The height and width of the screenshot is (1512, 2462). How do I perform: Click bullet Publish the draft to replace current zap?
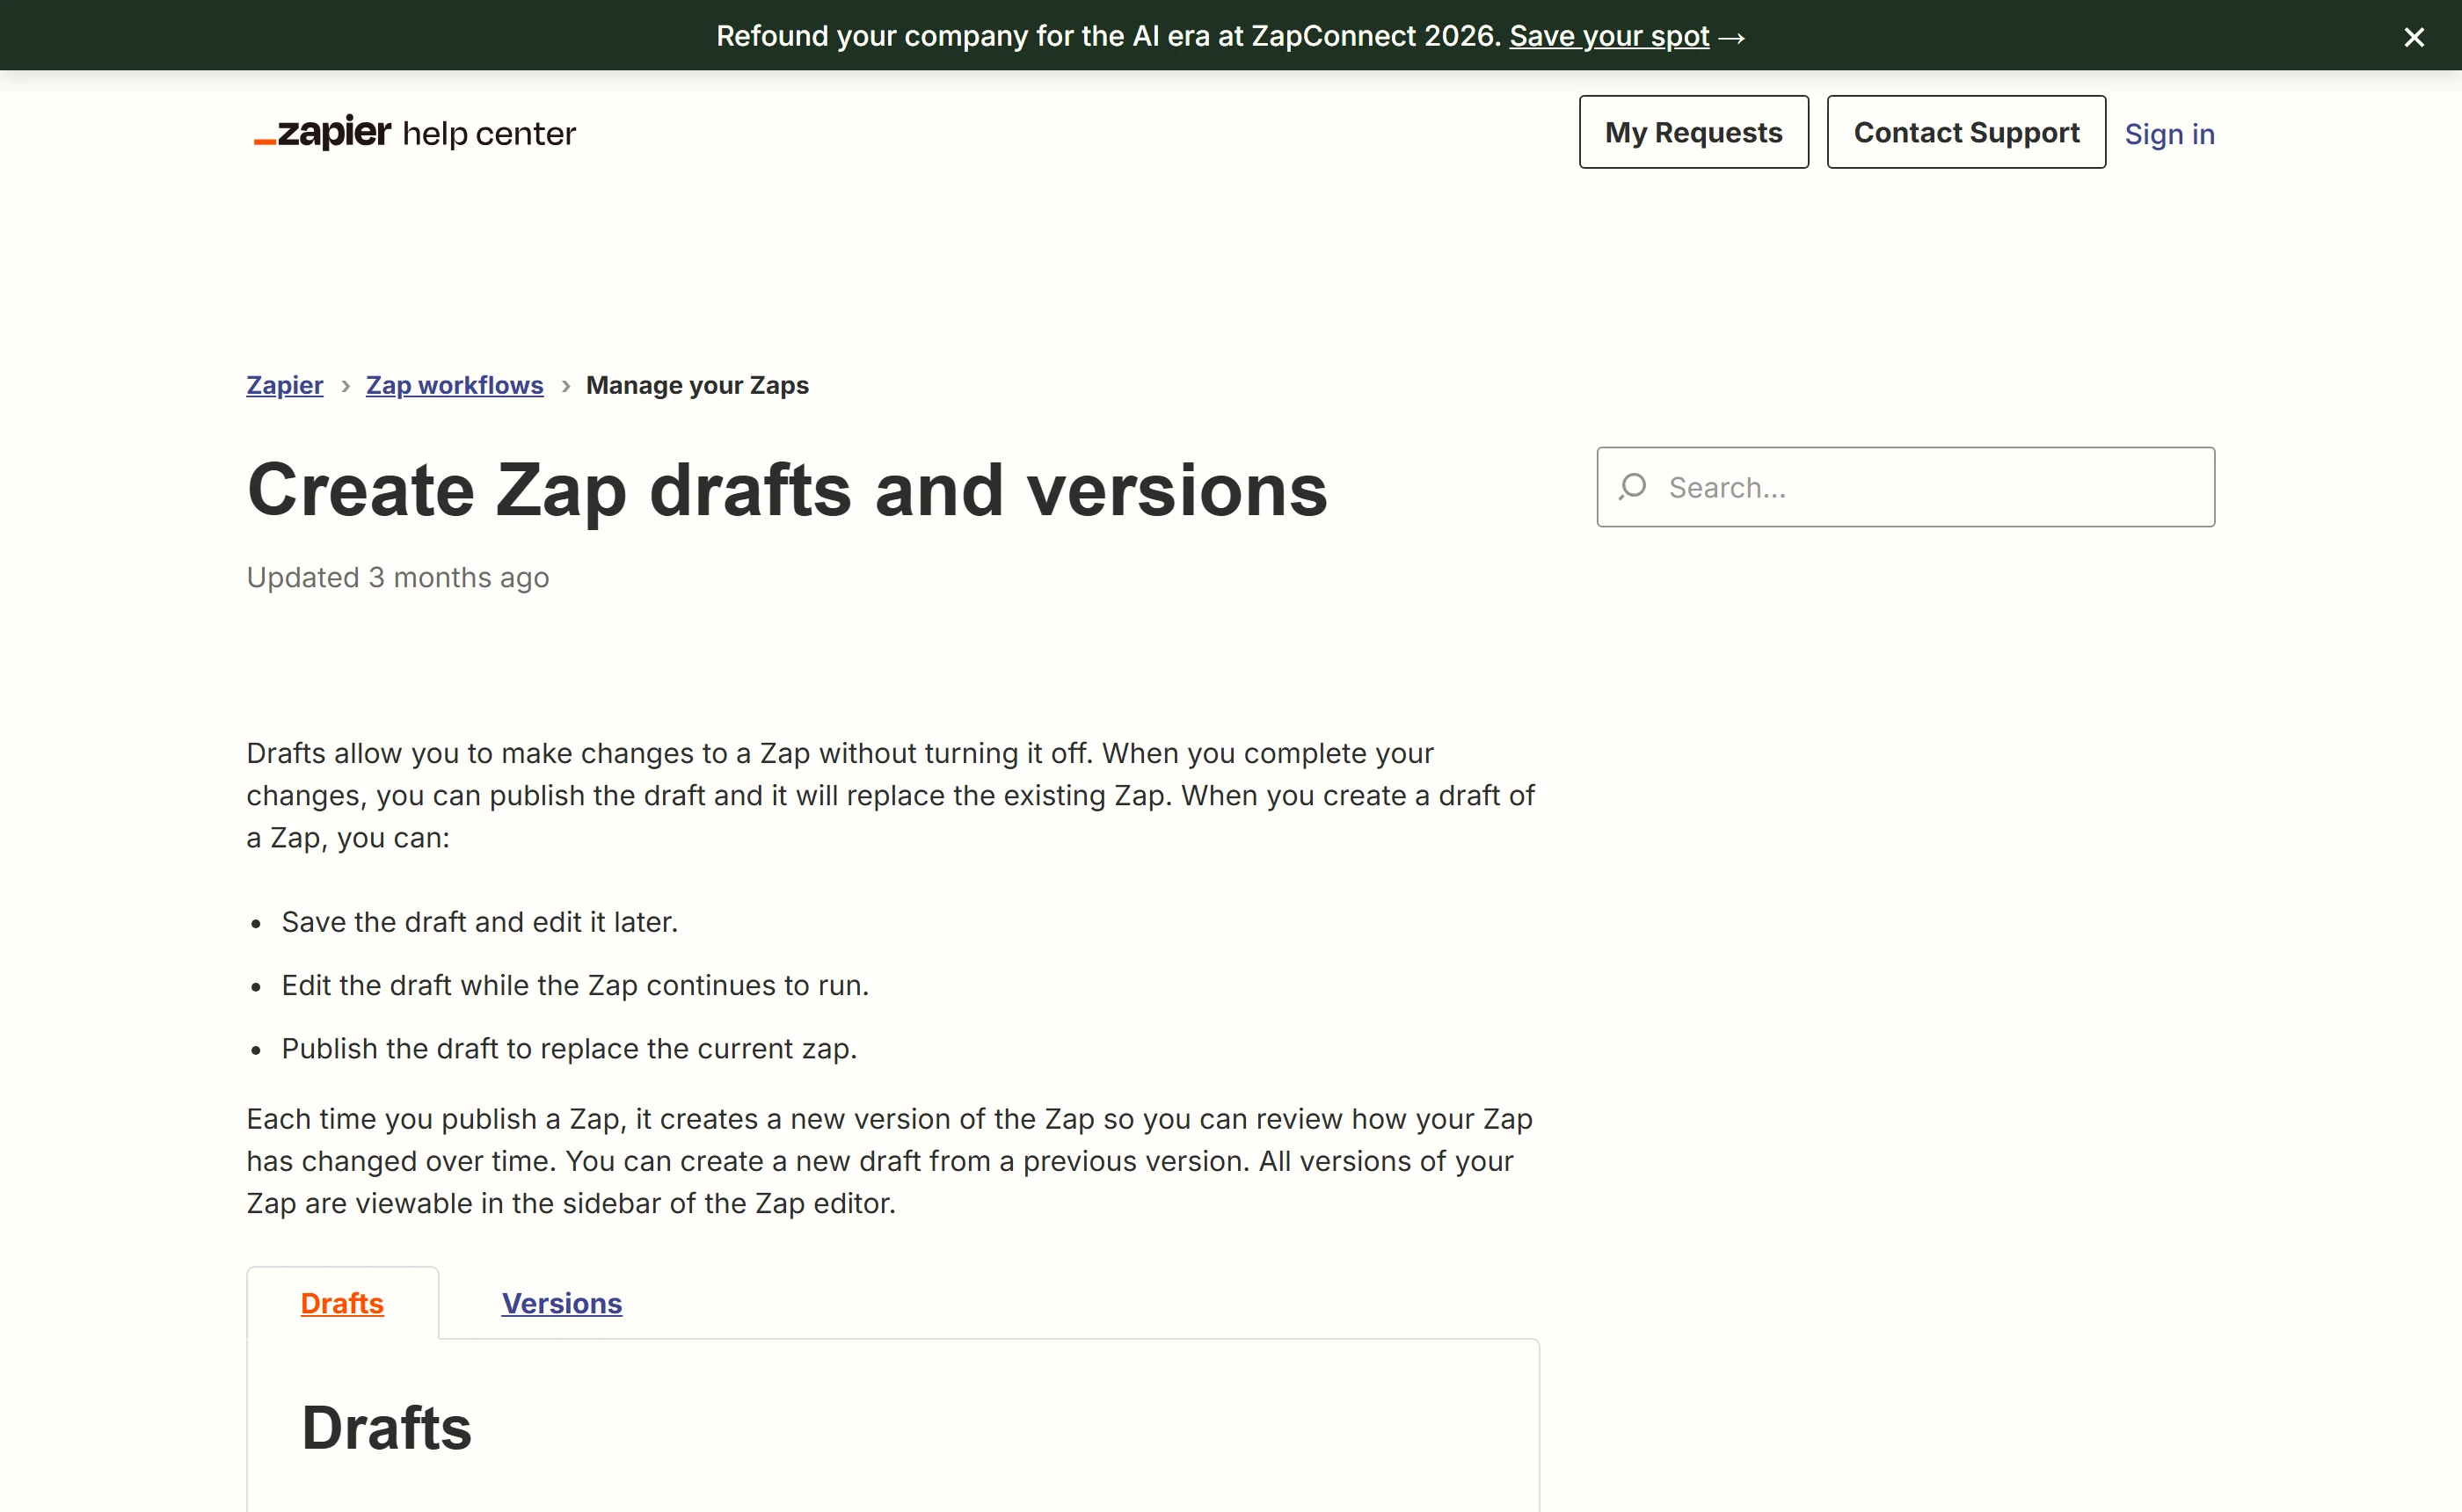pos(569,1048)
